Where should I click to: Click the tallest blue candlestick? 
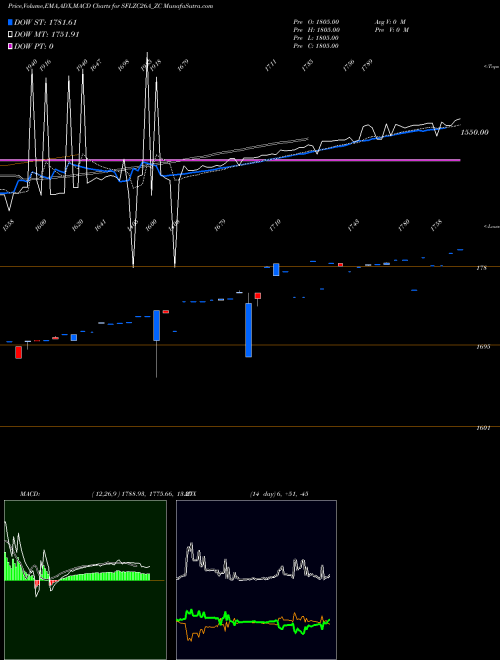pyautogui.click(x=249, y=330)
